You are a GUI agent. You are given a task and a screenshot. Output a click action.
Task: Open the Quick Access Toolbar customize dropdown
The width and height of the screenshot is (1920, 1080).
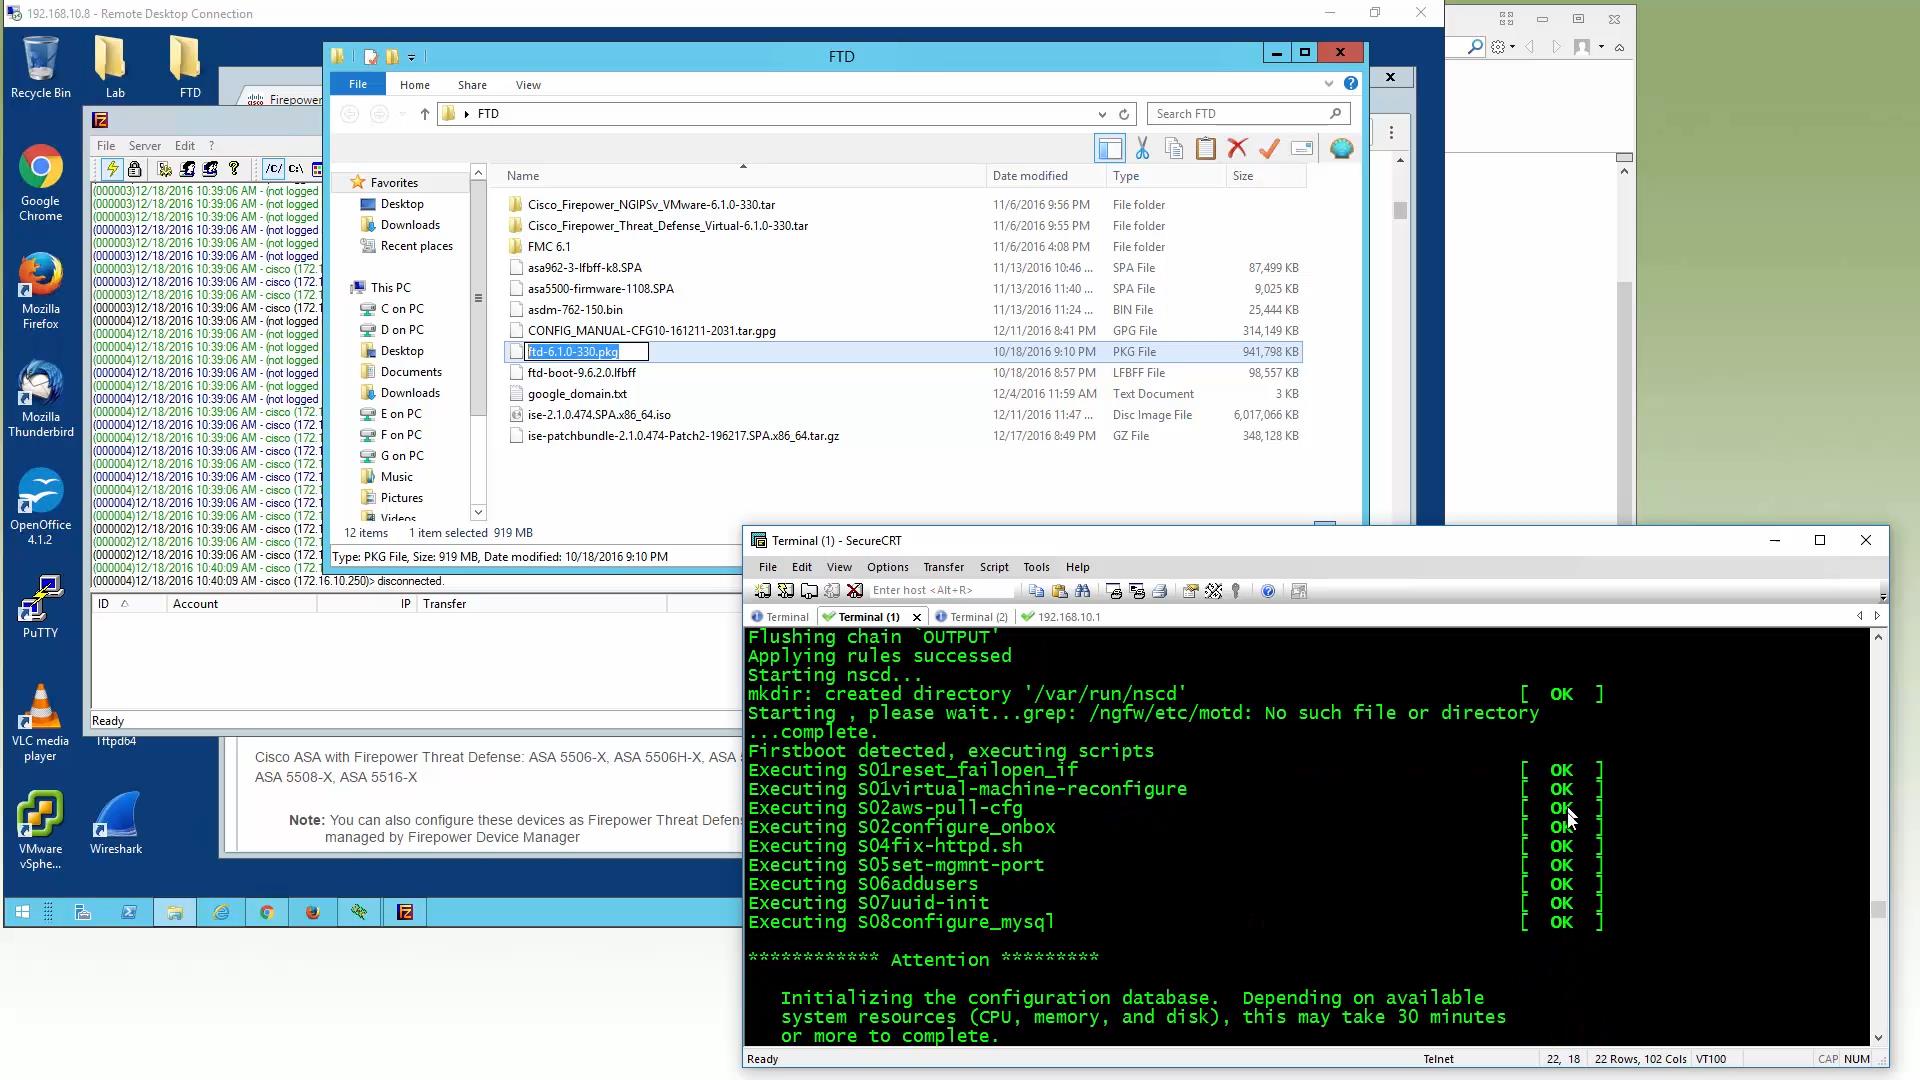[411, 57]
